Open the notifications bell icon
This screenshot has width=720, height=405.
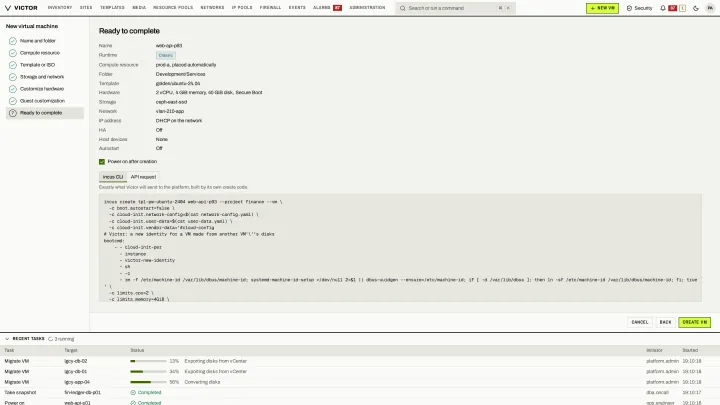[663, 8]
